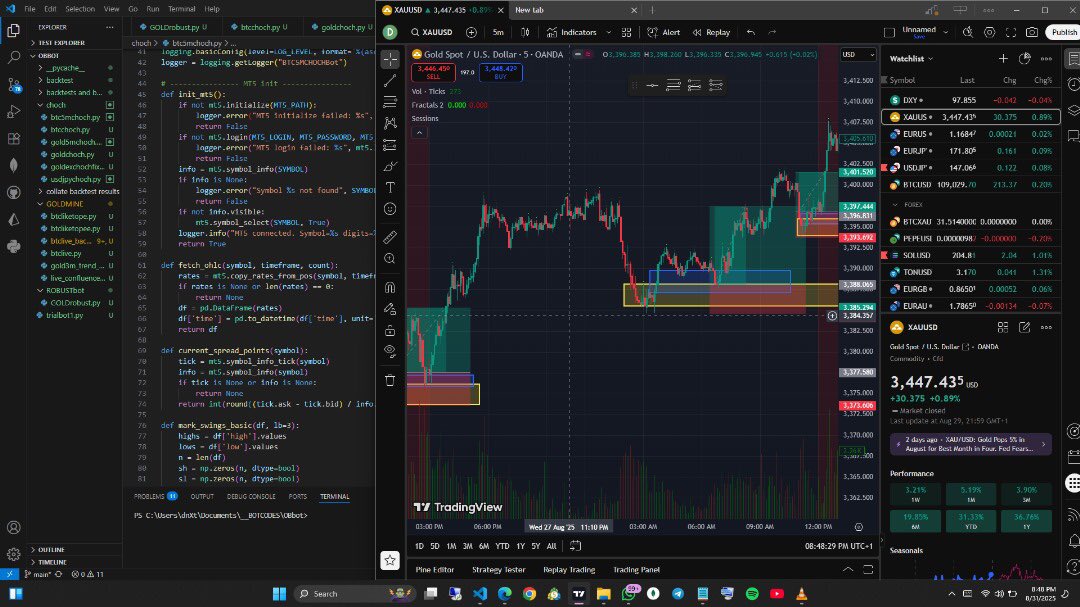1080x607 pixels.
Task: Click the Alert button
Action: pyautogui.click(x=663, y=32)
